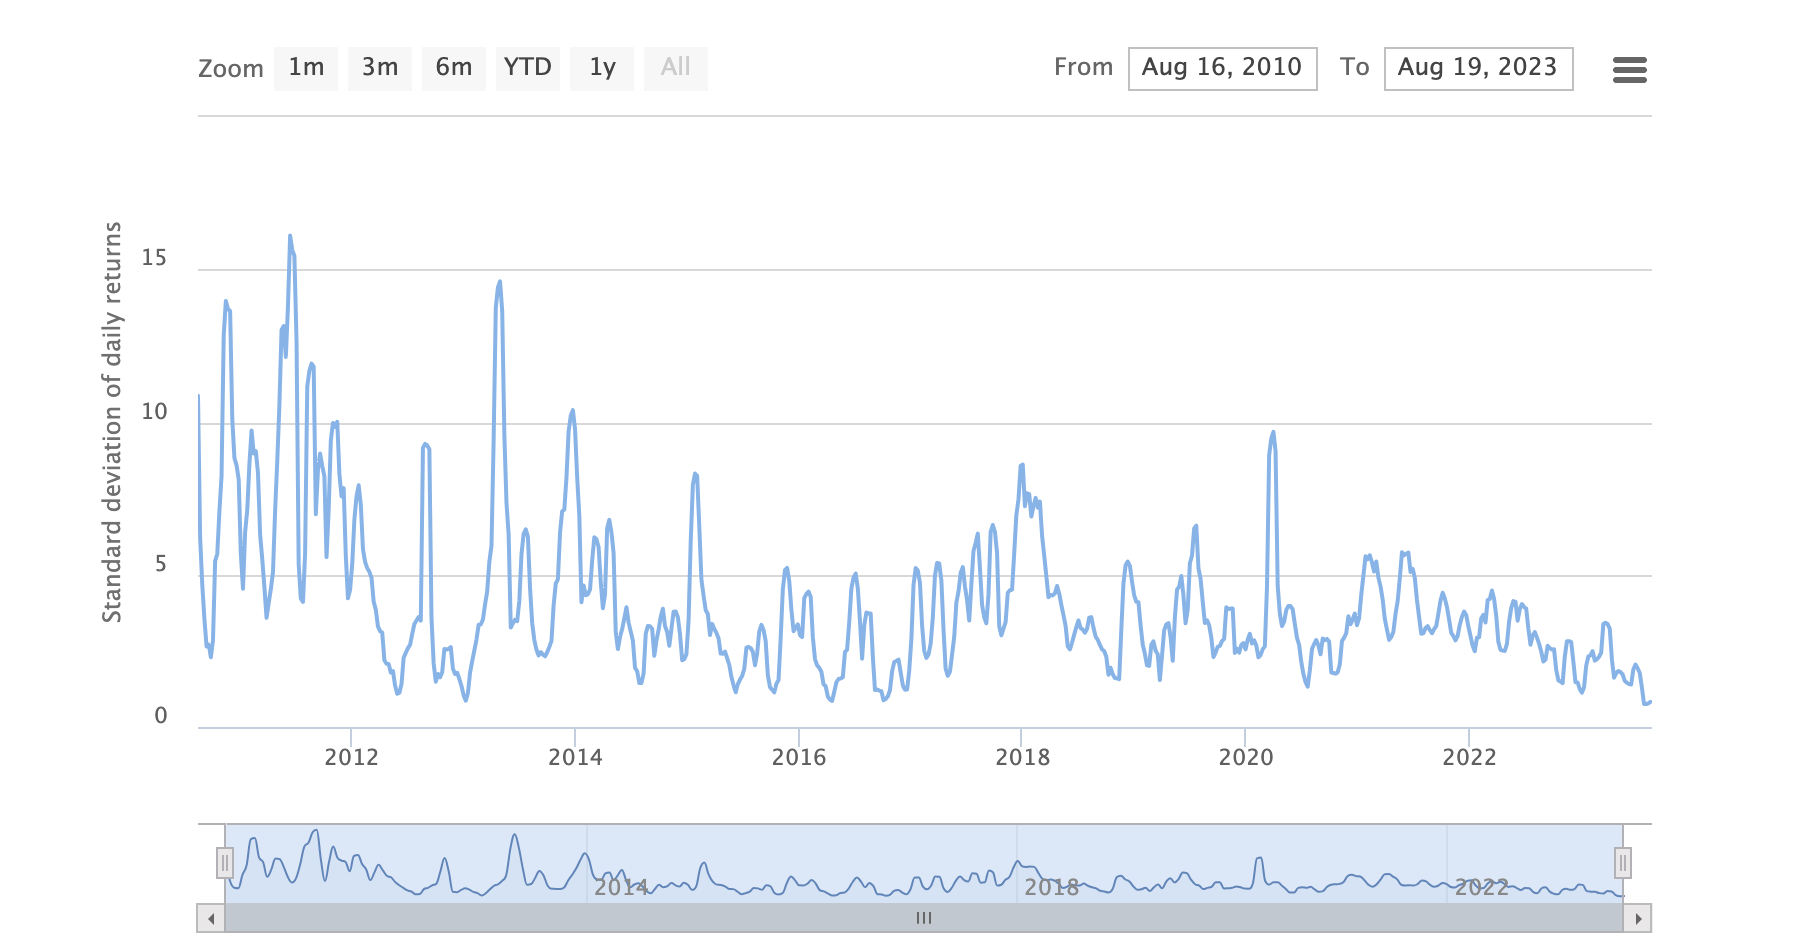
Task: Click the Standard deviation of daily returns axis title
Action: pos(112,422)
